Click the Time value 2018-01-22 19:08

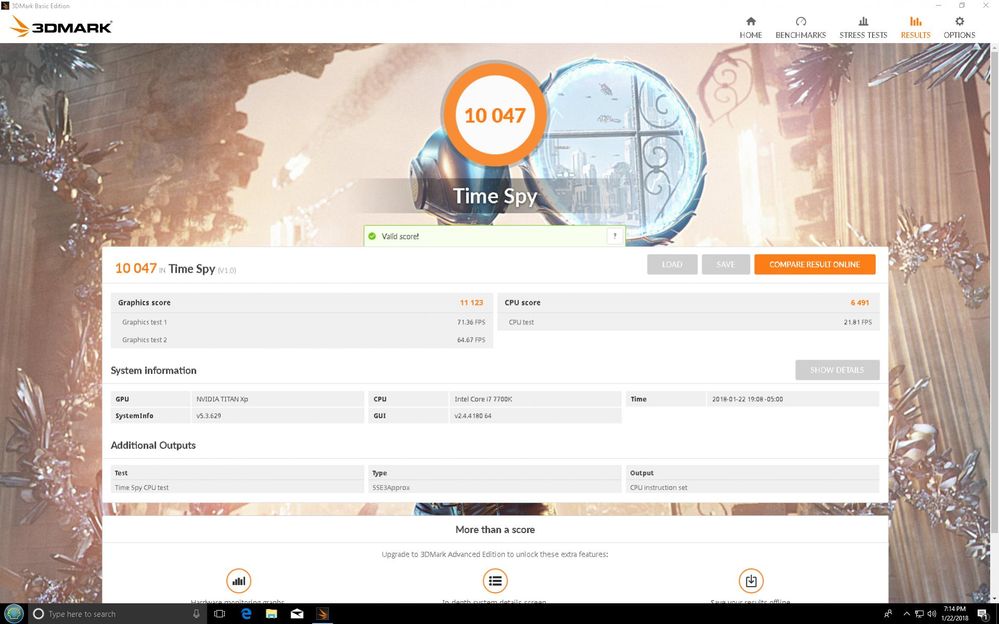click(x=747, y=399)
